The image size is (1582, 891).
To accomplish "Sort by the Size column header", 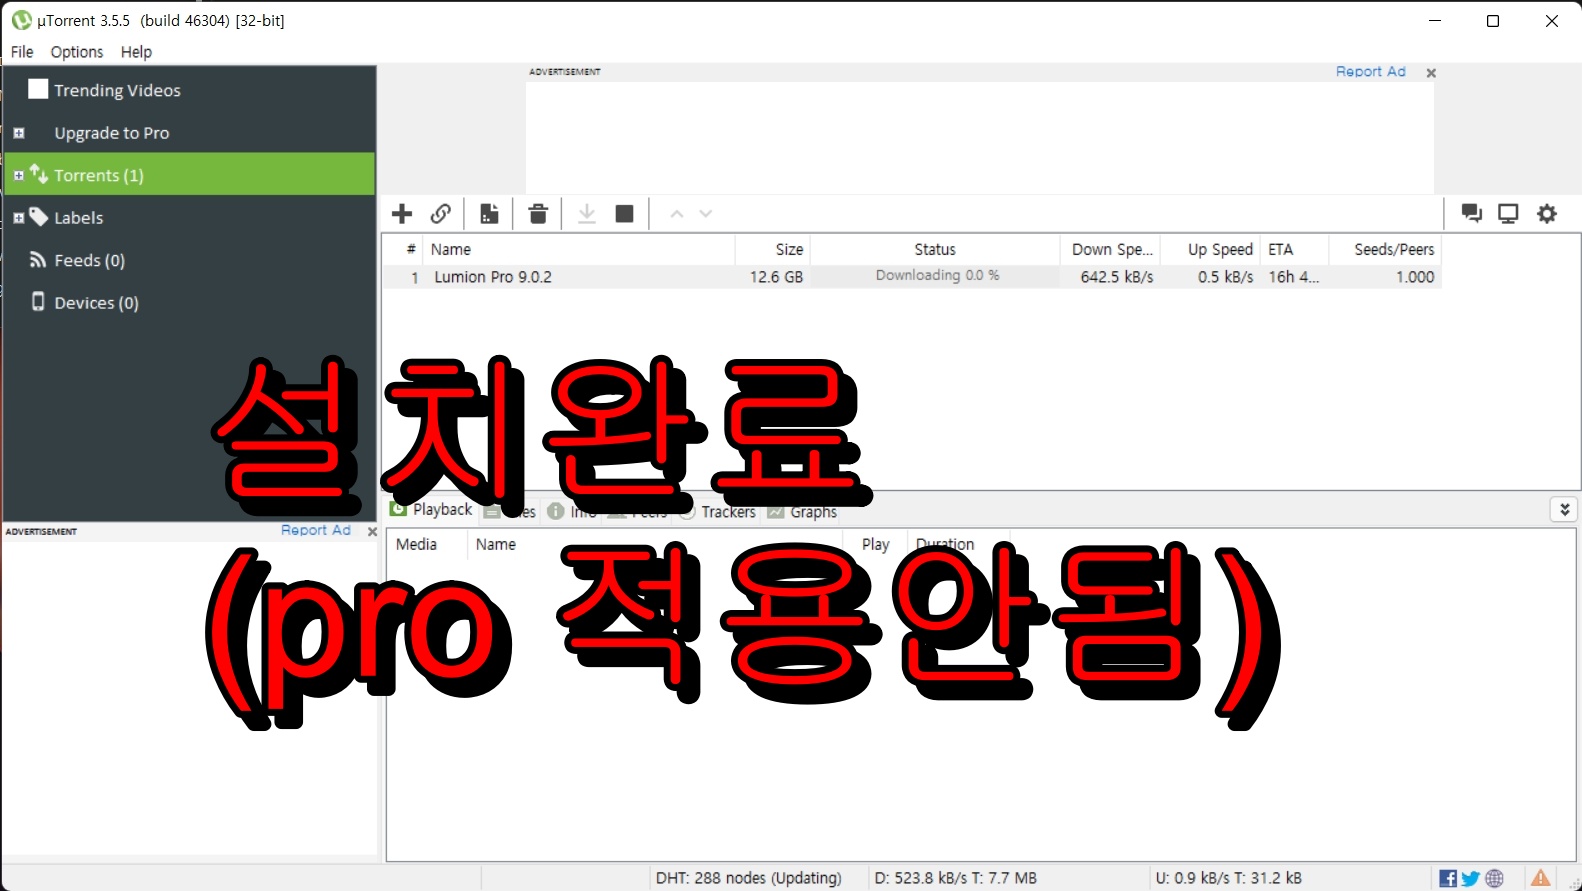I will [772, 249].
